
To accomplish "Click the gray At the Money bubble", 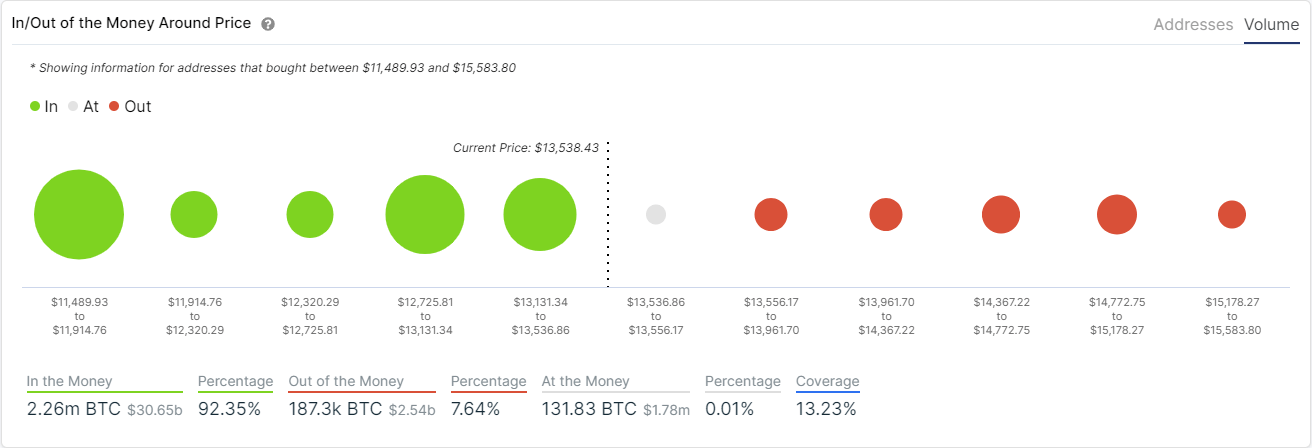I will 656,215.
